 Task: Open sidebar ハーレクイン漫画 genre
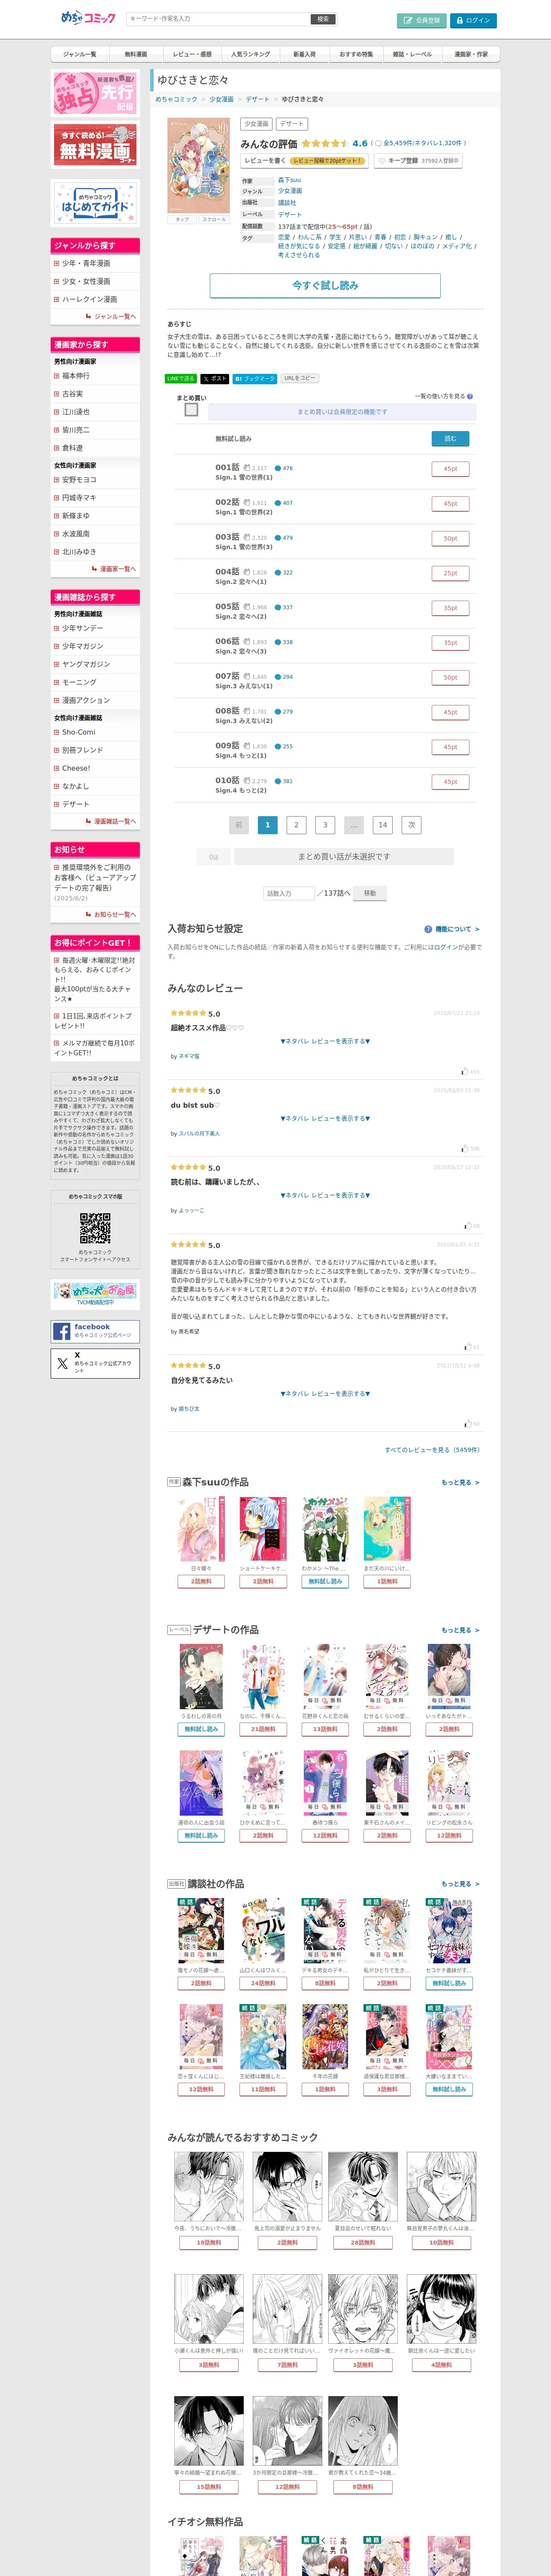coord(95,299)
